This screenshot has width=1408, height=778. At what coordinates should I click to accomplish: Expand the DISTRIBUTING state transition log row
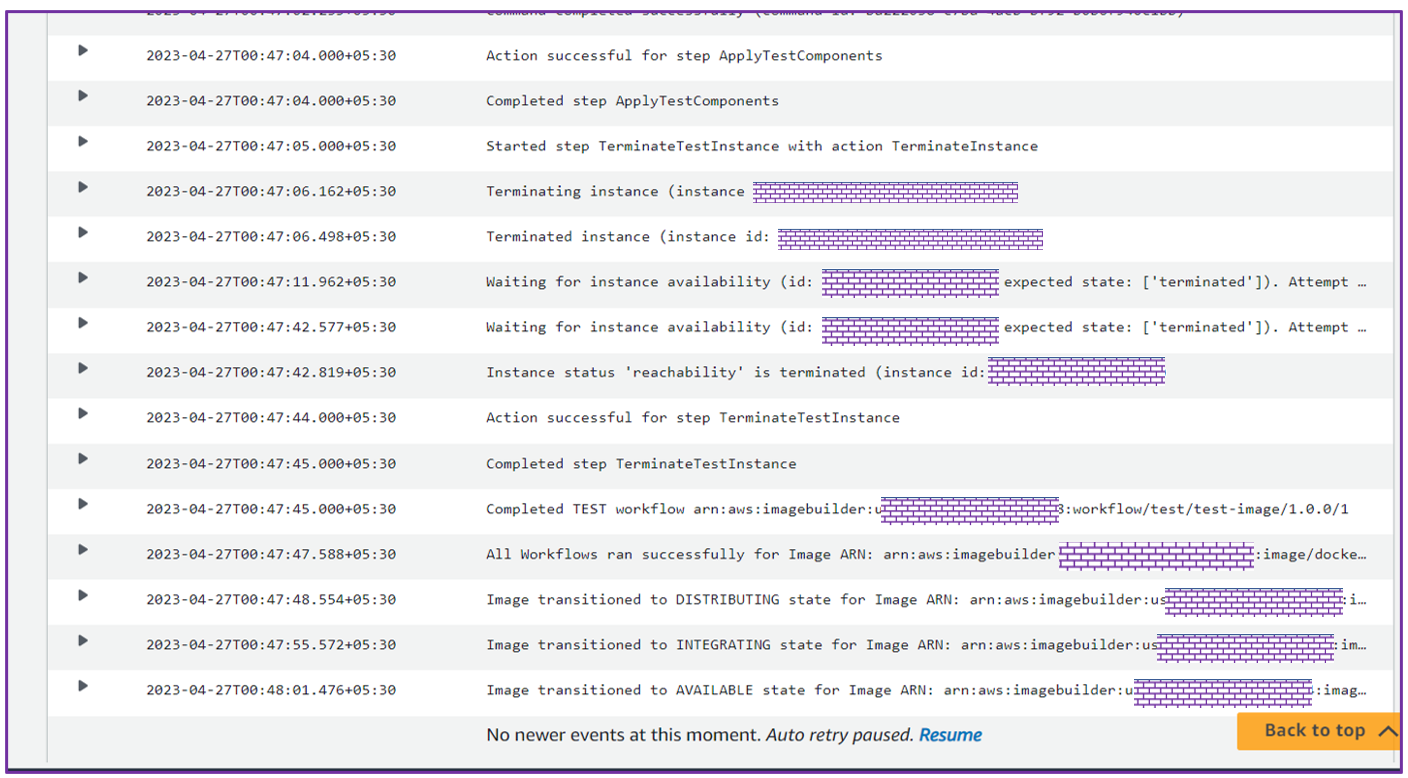pyautogui.click(x=83, y=595)
